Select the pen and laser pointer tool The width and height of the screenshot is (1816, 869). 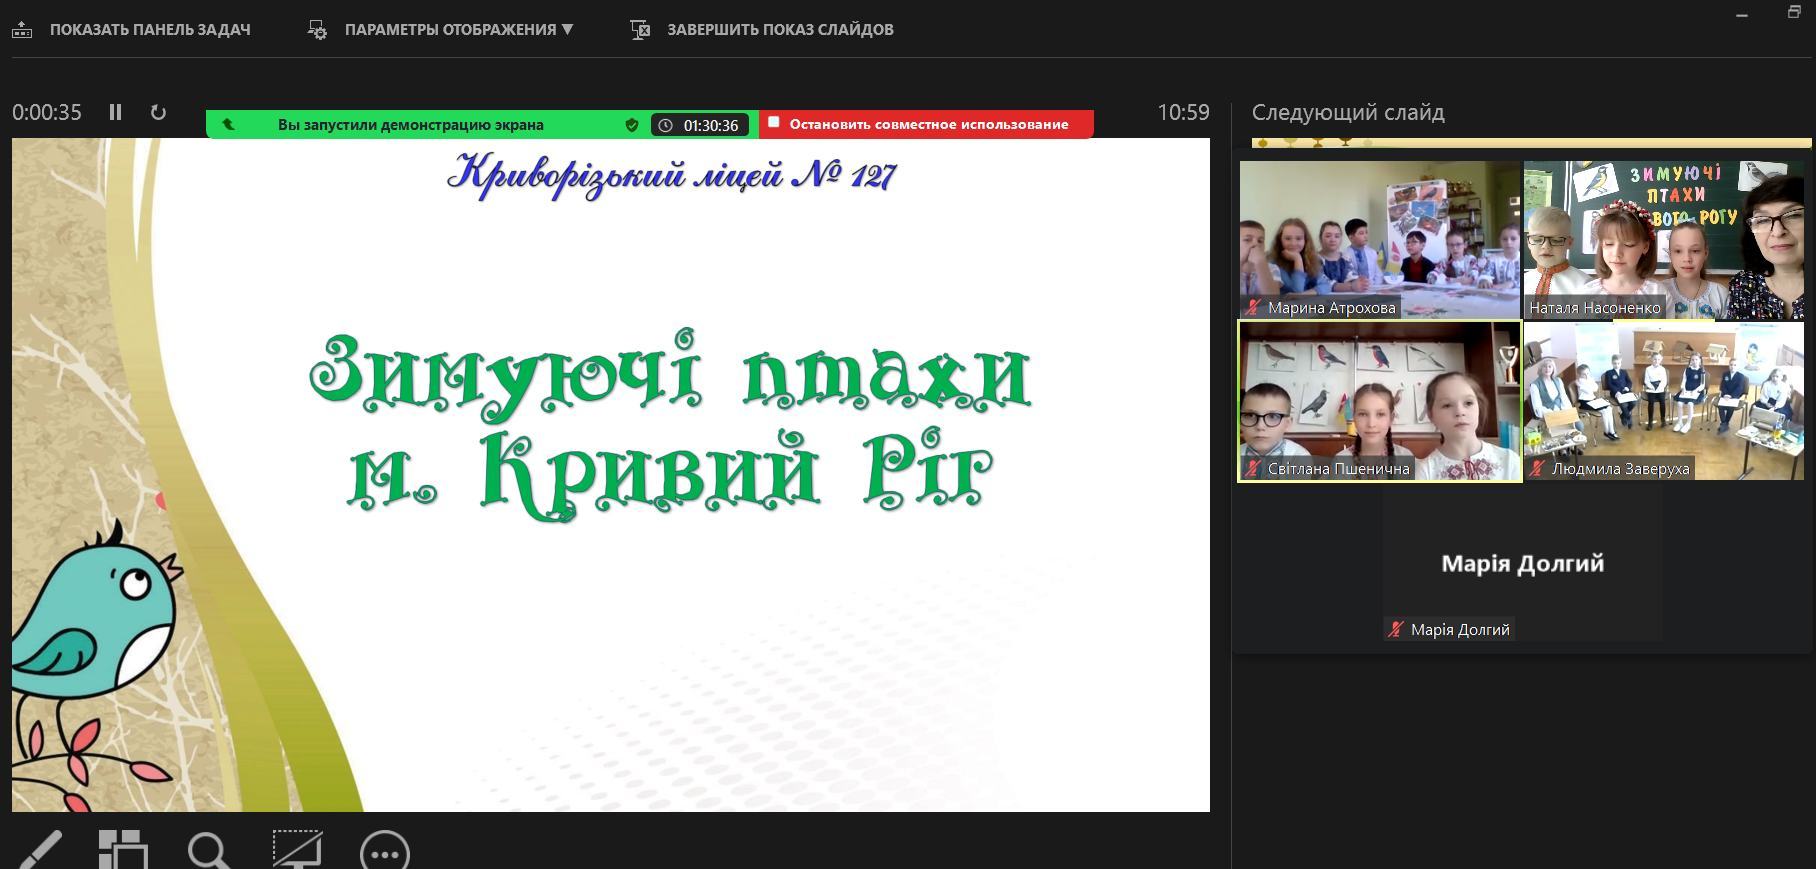coord(40,851)
